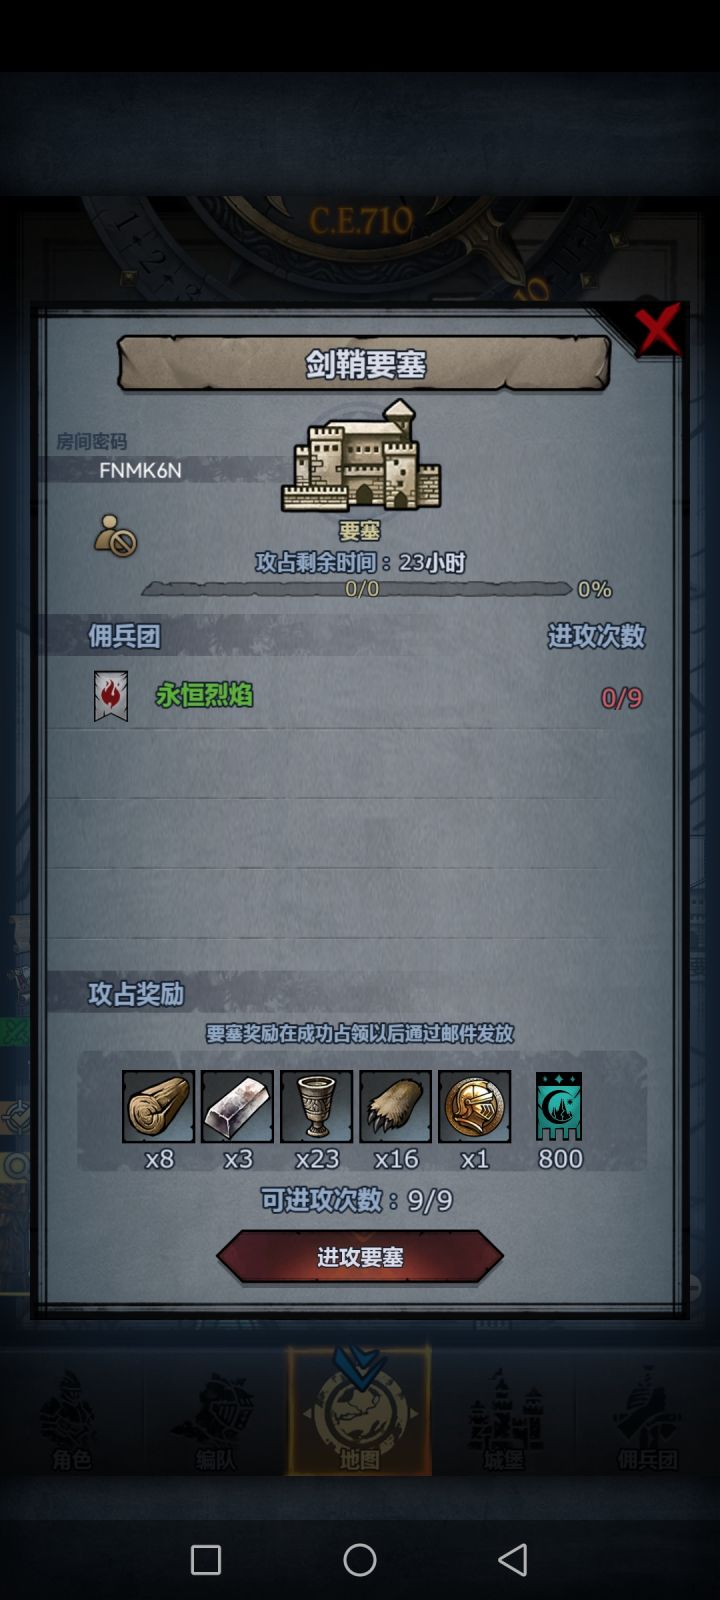Image resolution: width=720 pixels, height=1600 pixels.
Task: Tap the red flame guild banner
Action: 111,696
